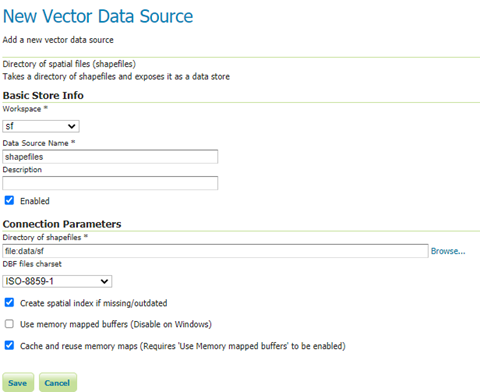This screenshot has height=392, width=480.
Task: Click the Data Source Name field
Action: (x=110, y=157)
